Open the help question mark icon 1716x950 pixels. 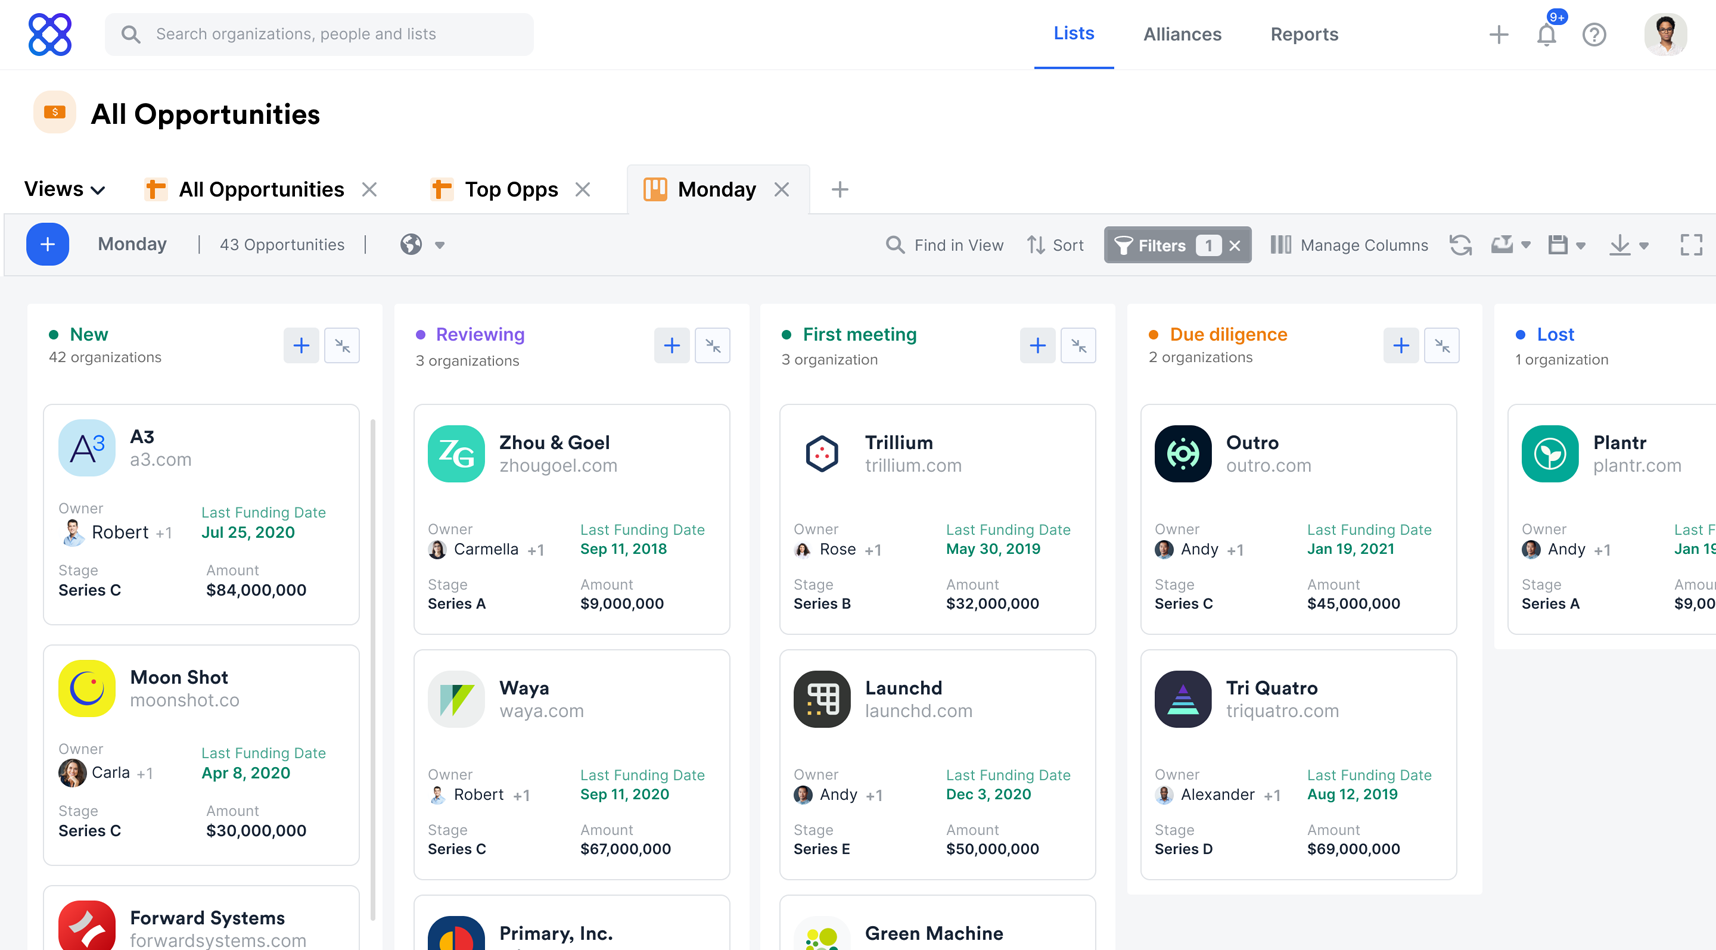click(x=1594, y=34)
